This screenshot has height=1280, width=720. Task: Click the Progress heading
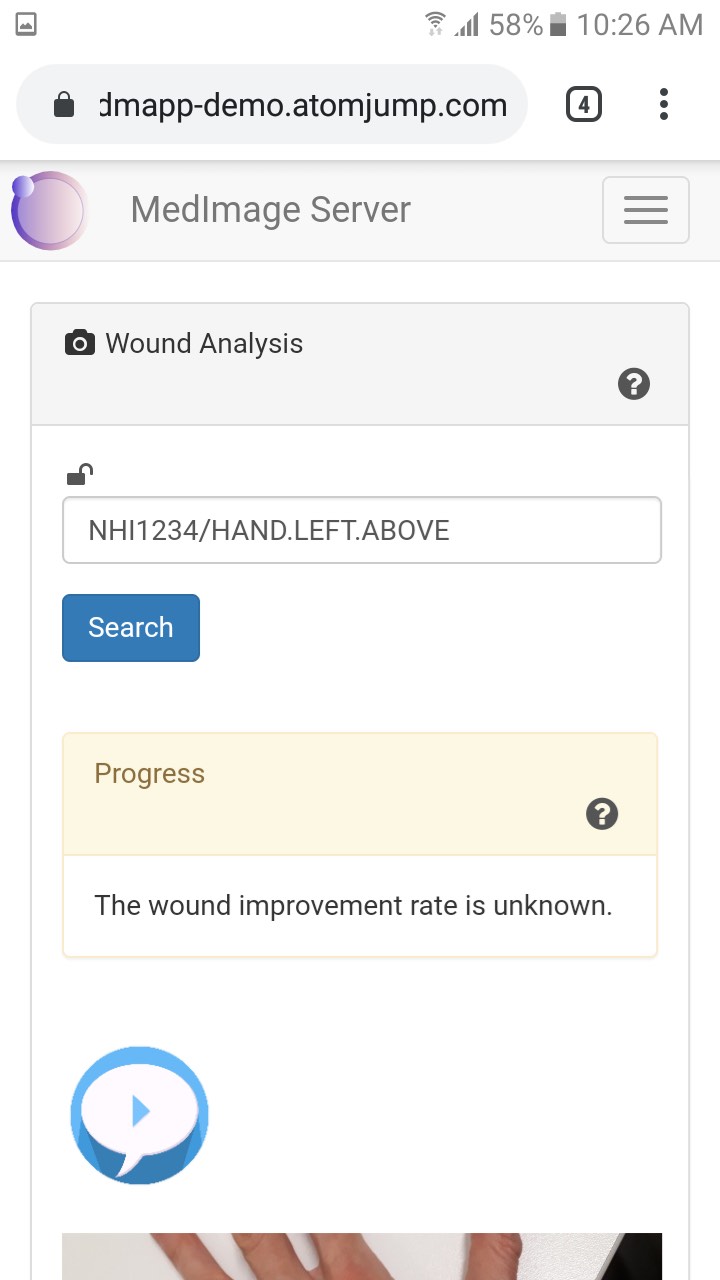tap(149, 774)
